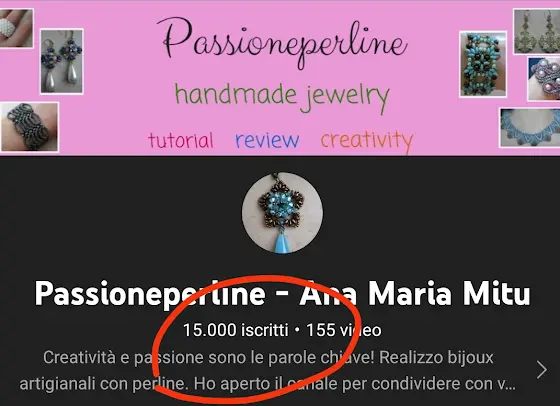Tap the turquoise beaded bracelet photo
The height and width of the screenshot is (406, 560).
tap(483, 64)
